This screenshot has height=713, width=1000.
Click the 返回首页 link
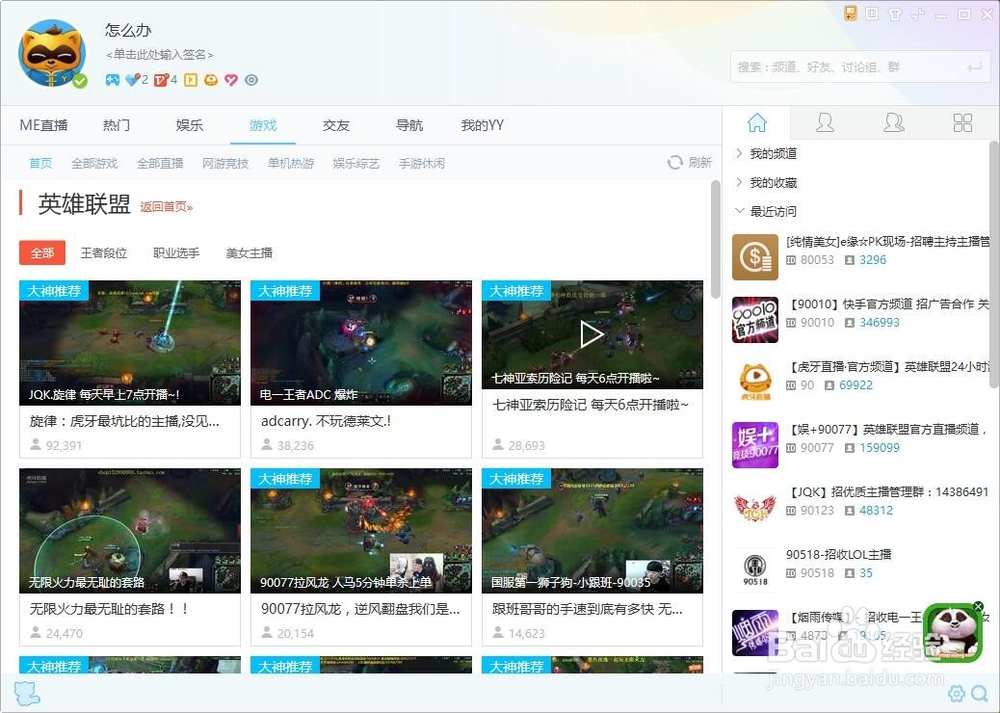(166, 206)
